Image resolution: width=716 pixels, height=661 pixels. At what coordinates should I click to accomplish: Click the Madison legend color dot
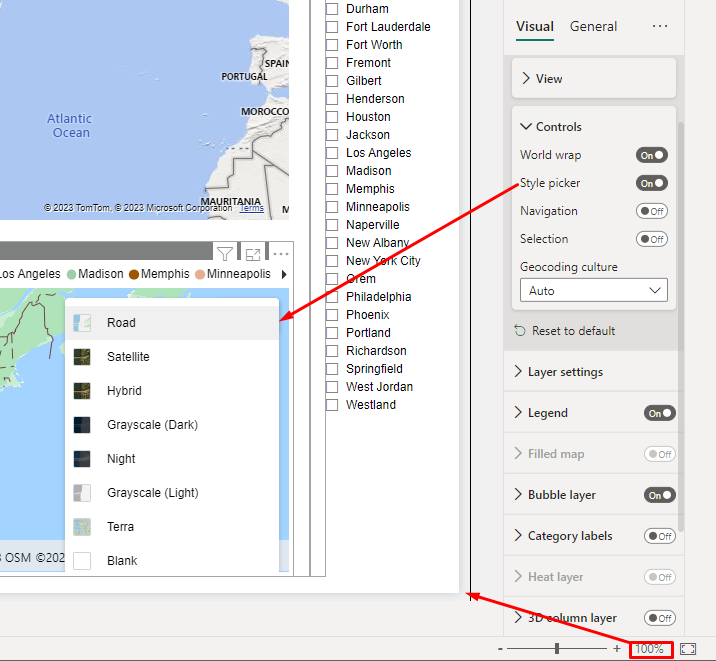(71, 274)
